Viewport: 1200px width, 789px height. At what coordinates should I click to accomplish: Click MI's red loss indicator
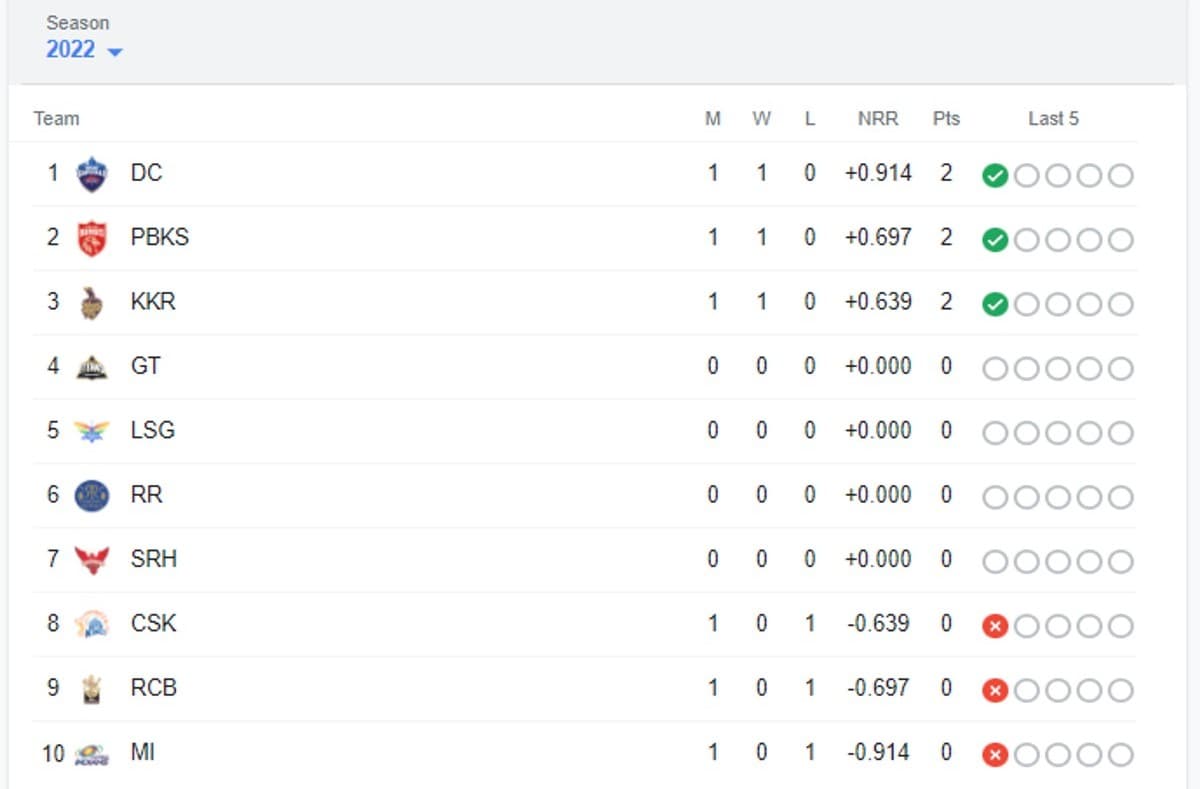pyautogui.click(x=995, y=755)
